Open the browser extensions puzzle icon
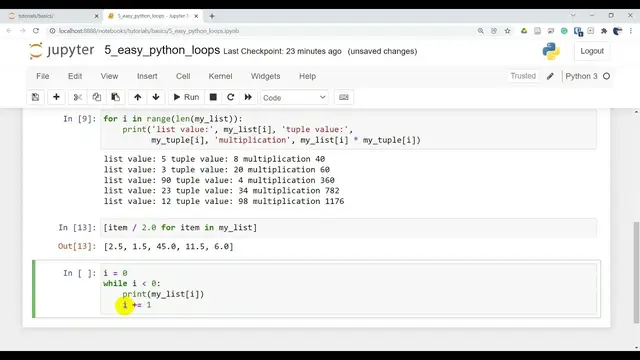Viewport: 640px width, 360px height. 604,31
